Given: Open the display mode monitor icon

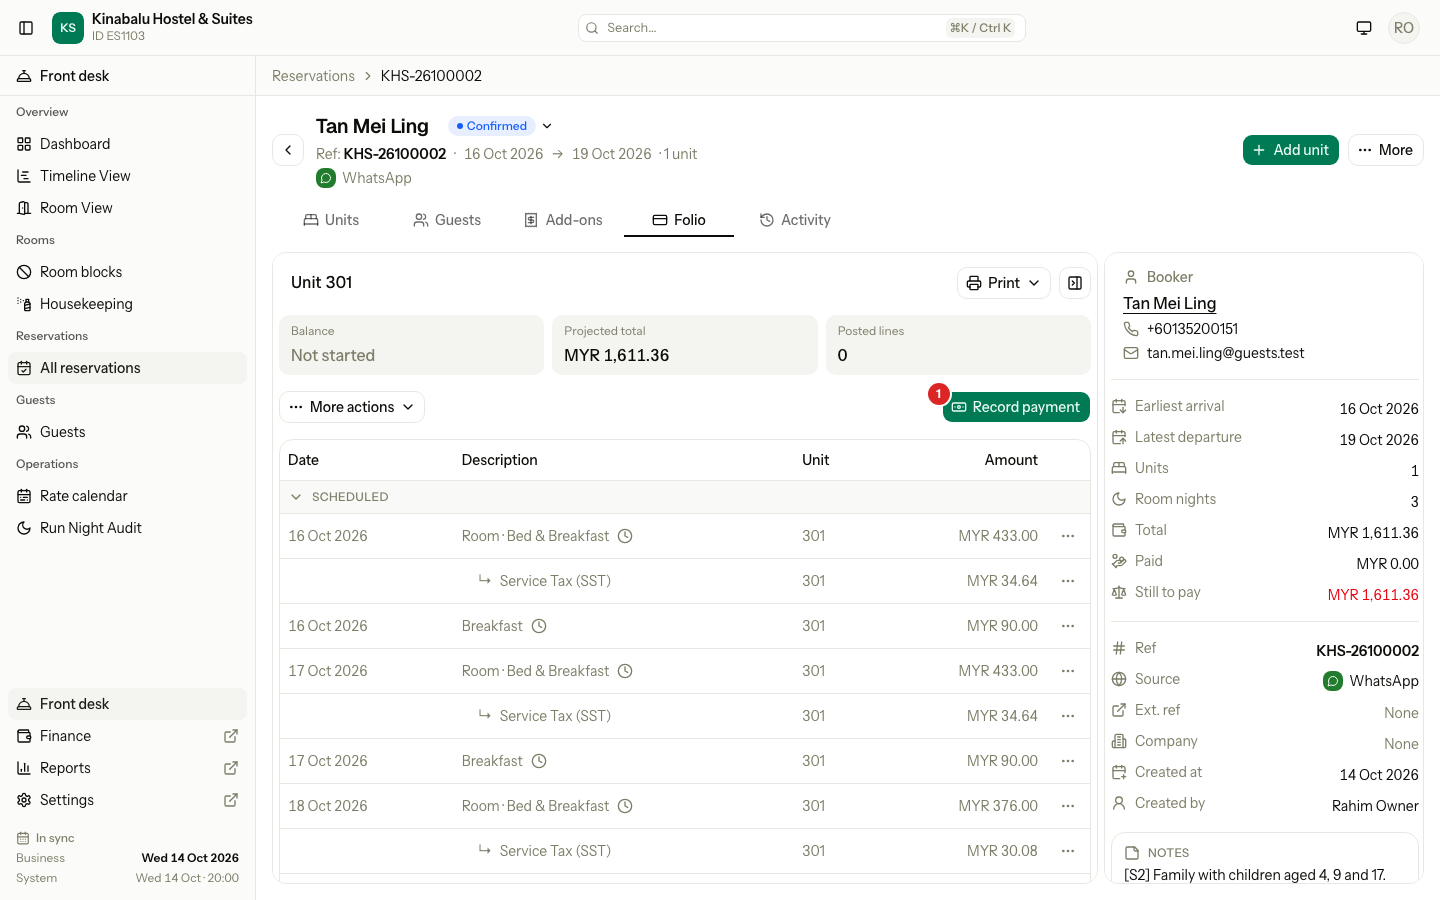Looking at the screenshot, I should point(1364,28).
